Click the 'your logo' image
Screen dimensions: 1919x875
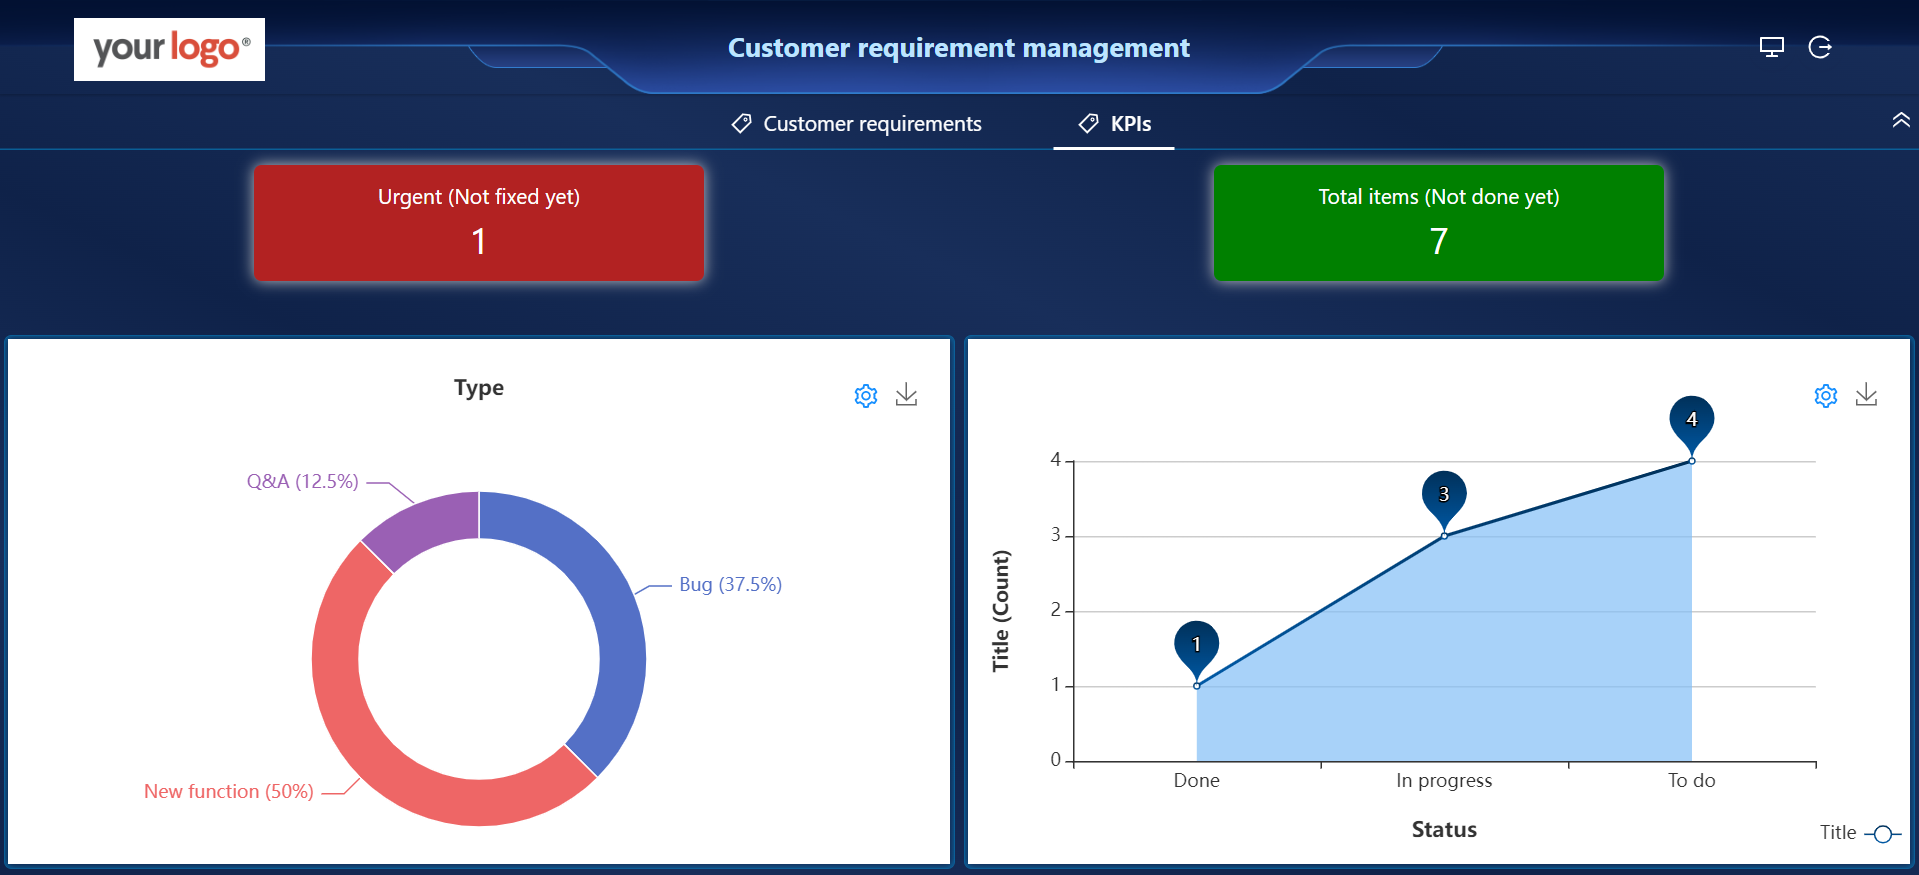click(x=169, y=49)
